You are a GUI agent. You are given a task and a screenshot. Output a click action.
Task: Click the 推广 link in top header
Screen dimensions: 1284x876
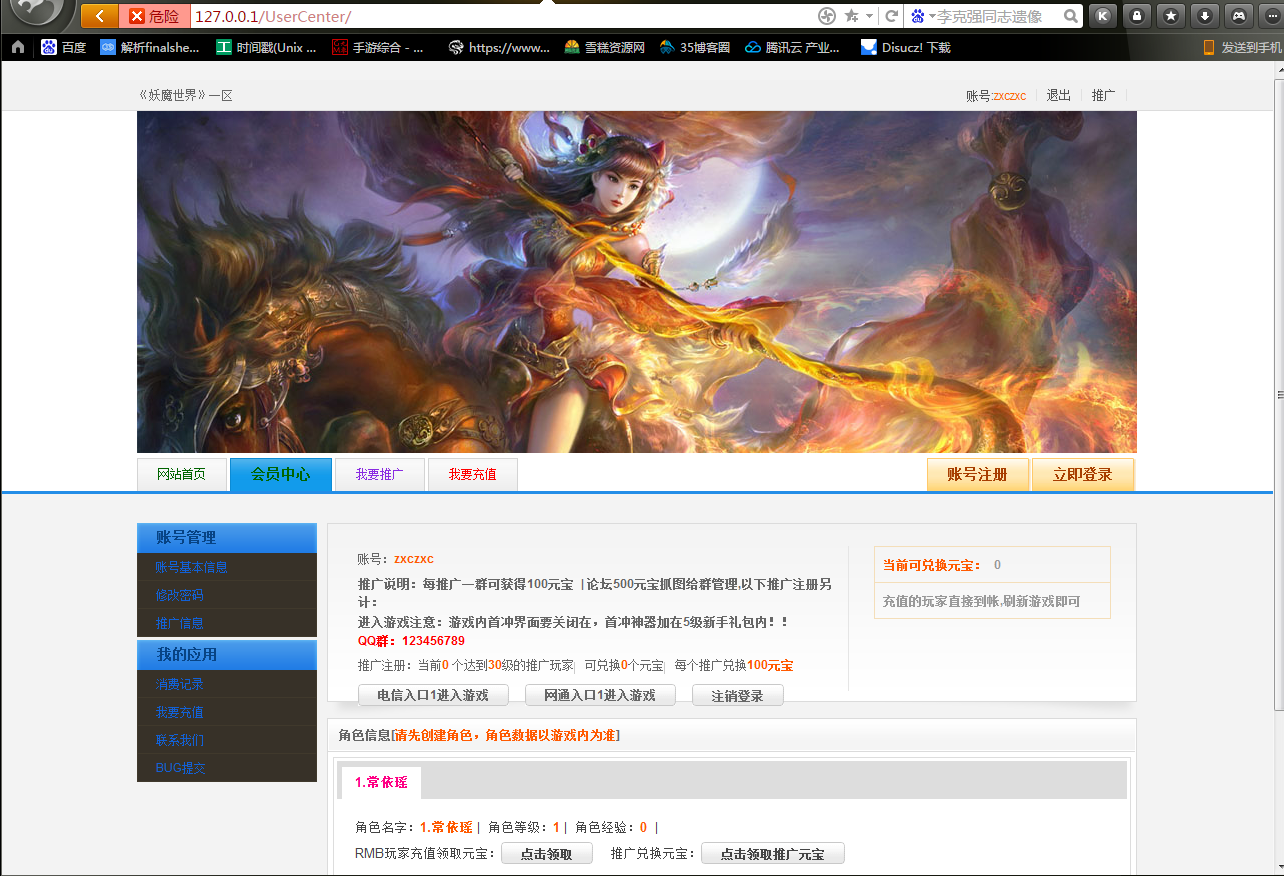click(1103, 96)
